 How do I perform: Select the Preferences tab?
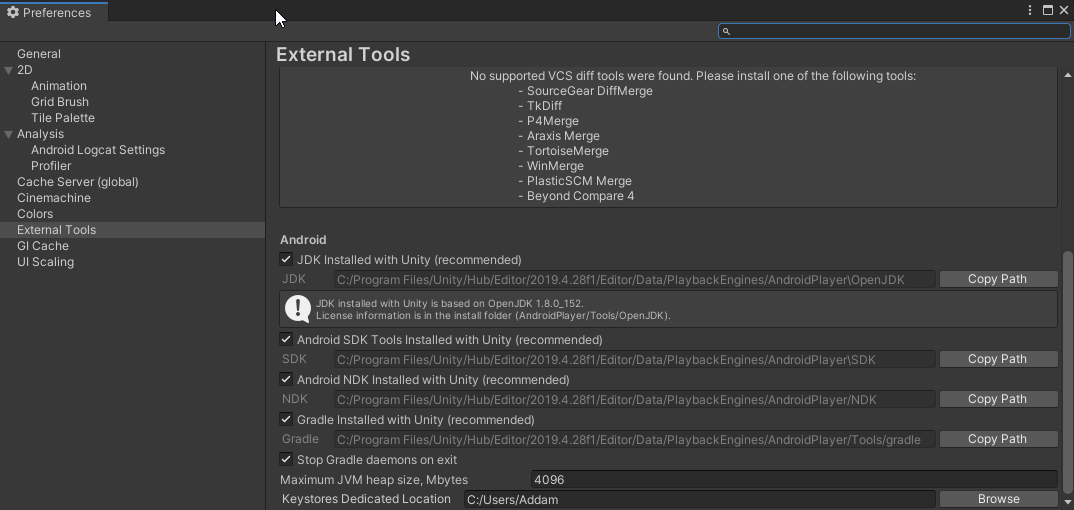click(54, 12)
